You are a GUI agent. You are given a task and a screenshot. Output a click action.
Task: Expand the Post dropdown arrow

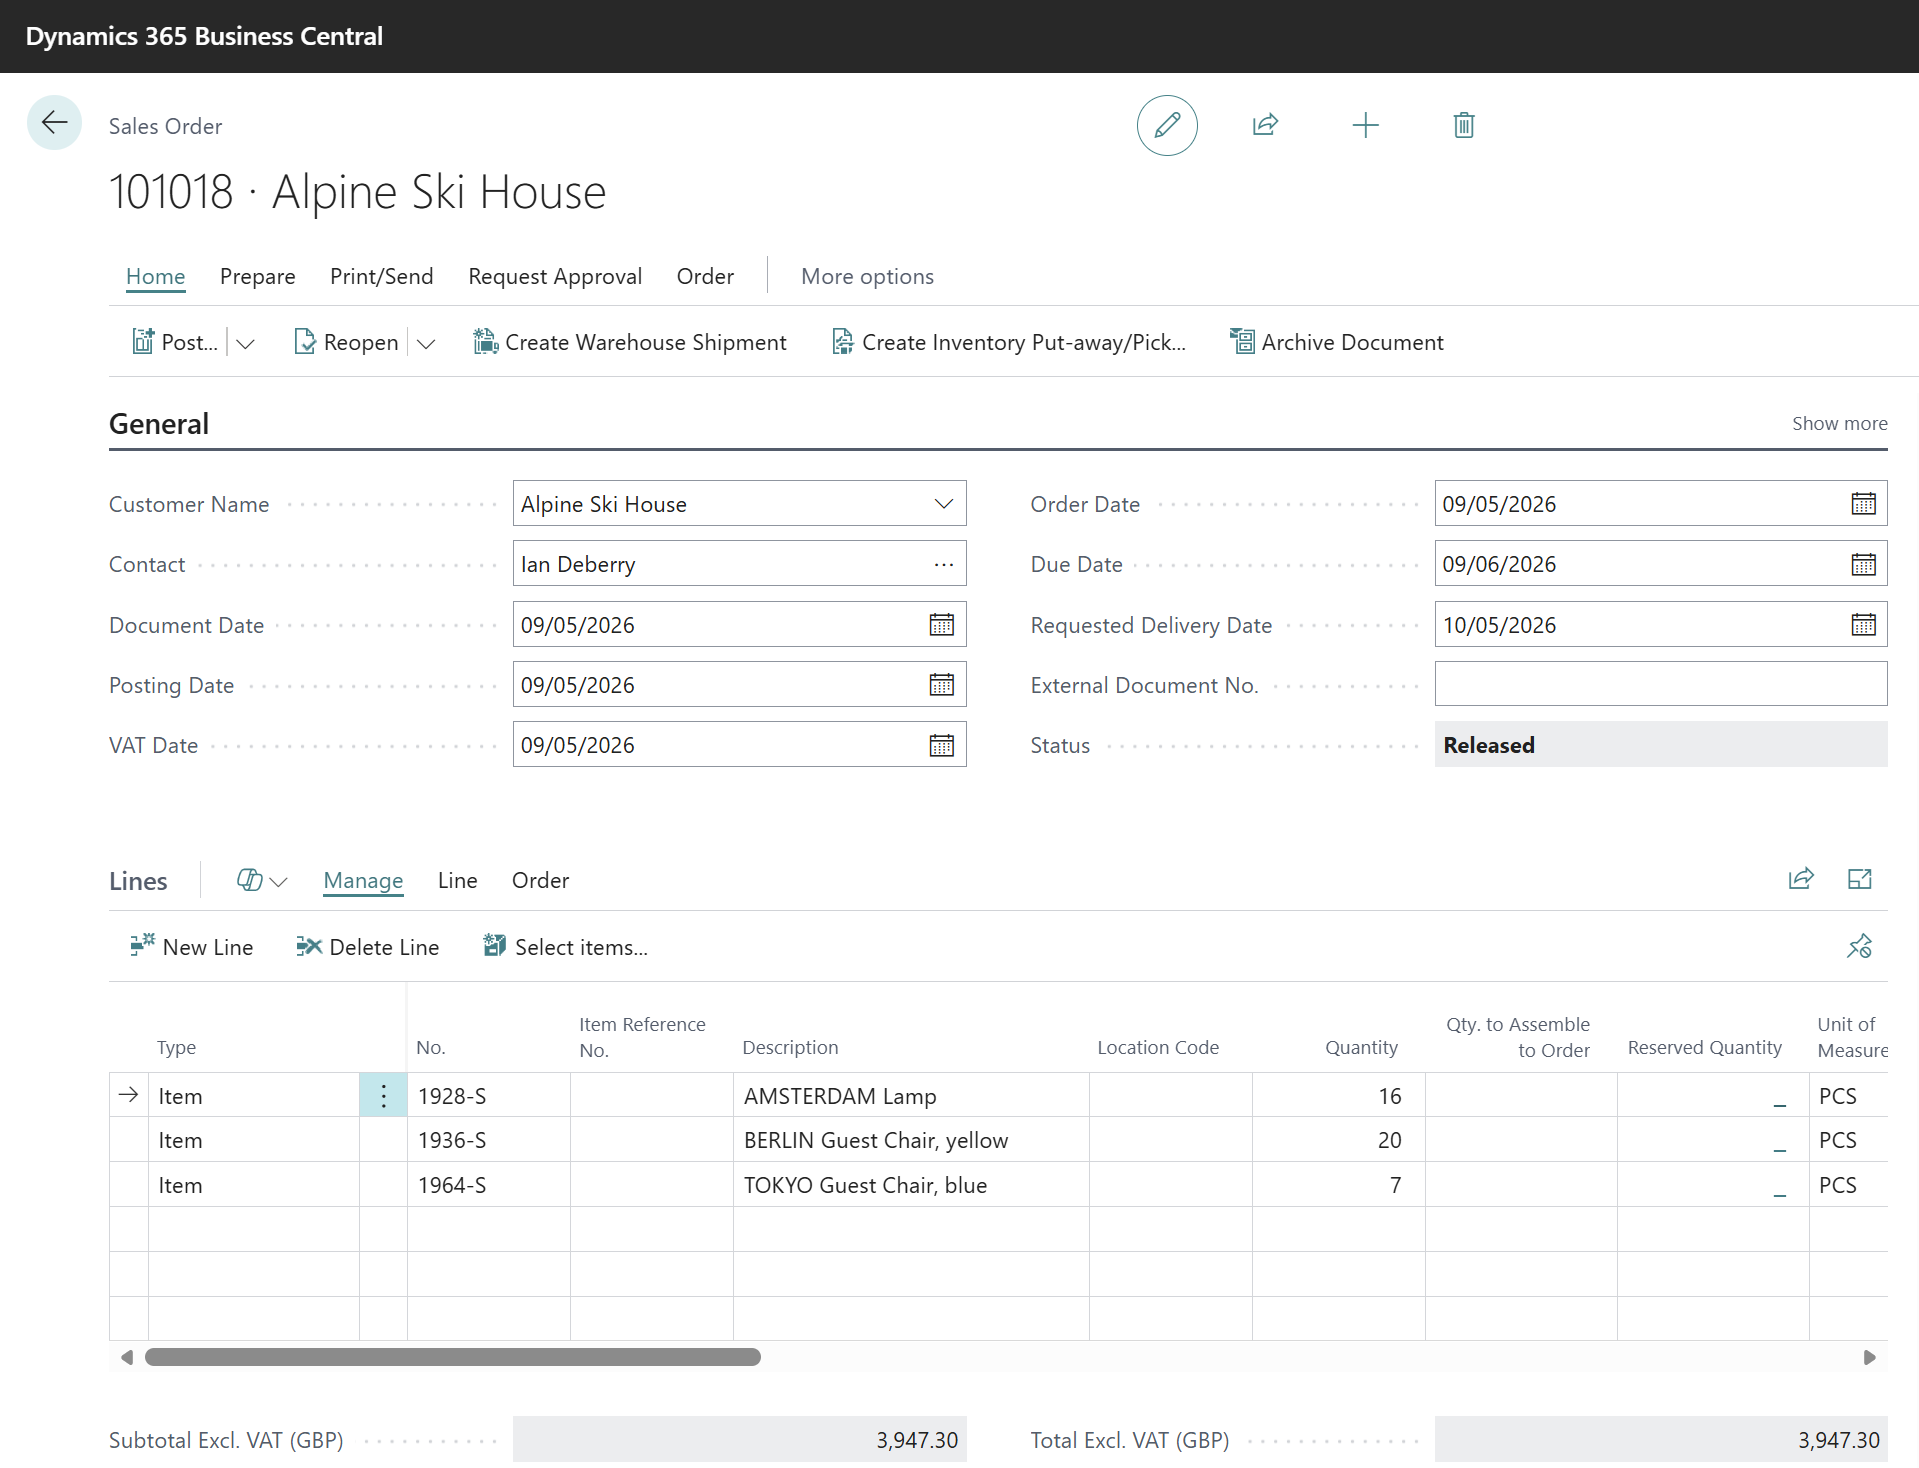[x=245, y=343]
